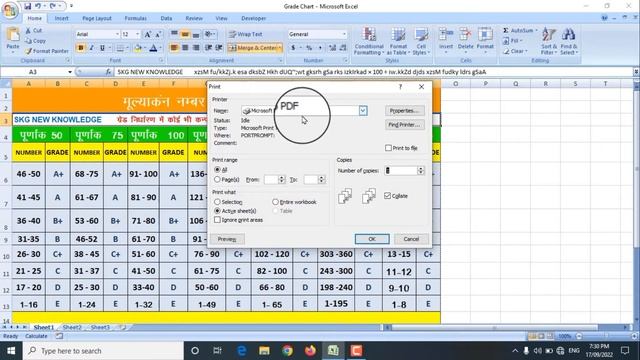Adjust Number of copies stepper

coord(420,171)
